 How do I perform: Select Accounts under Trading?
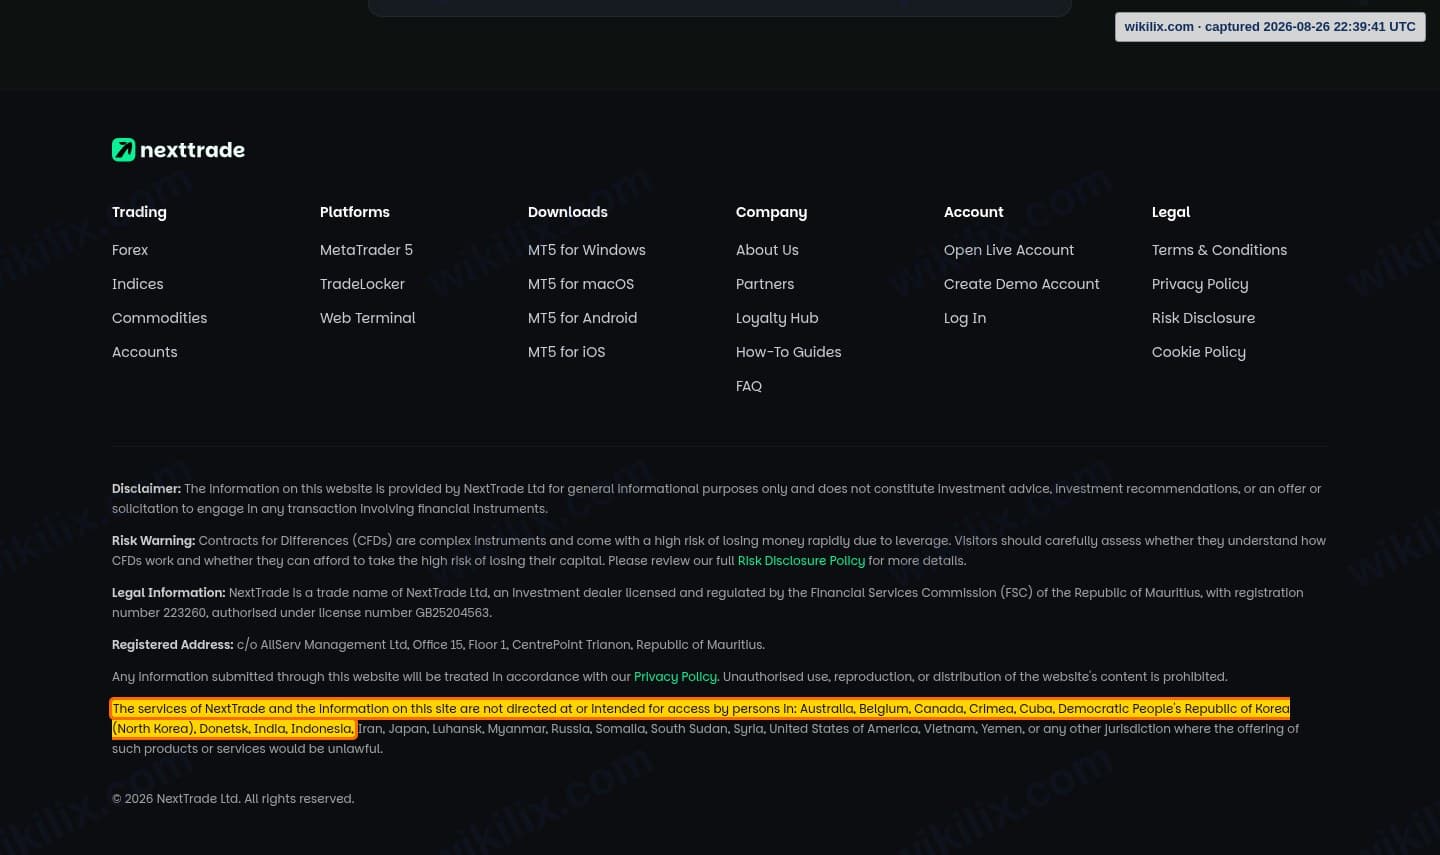tap(145, 352)
